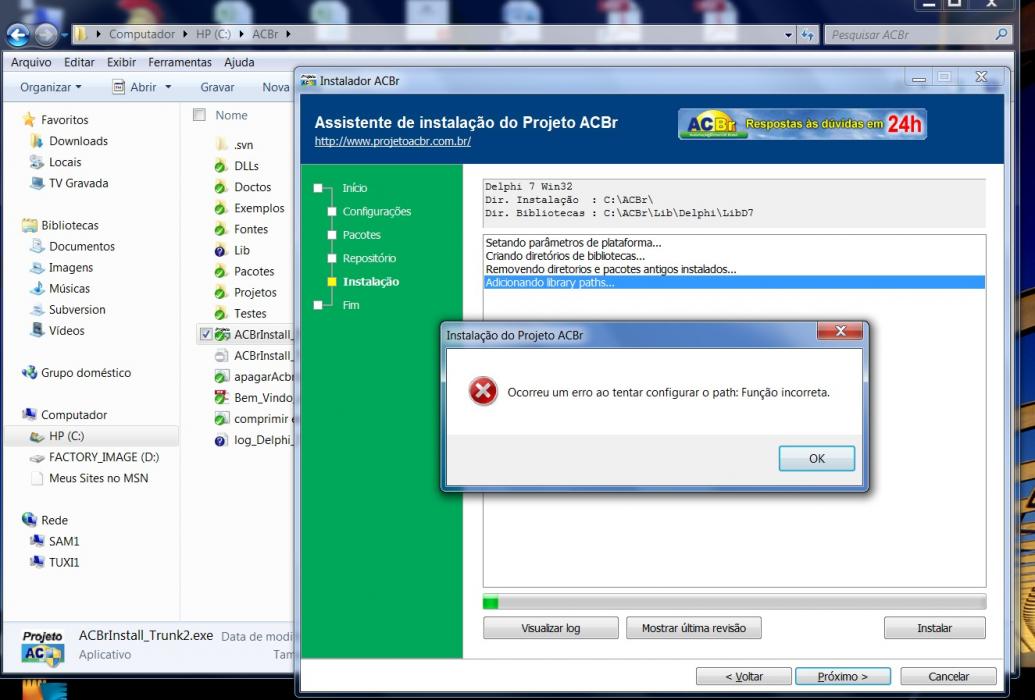1035x700 pixels.
Task: Select the Repositório wizard step
Action: coord(369,258)
